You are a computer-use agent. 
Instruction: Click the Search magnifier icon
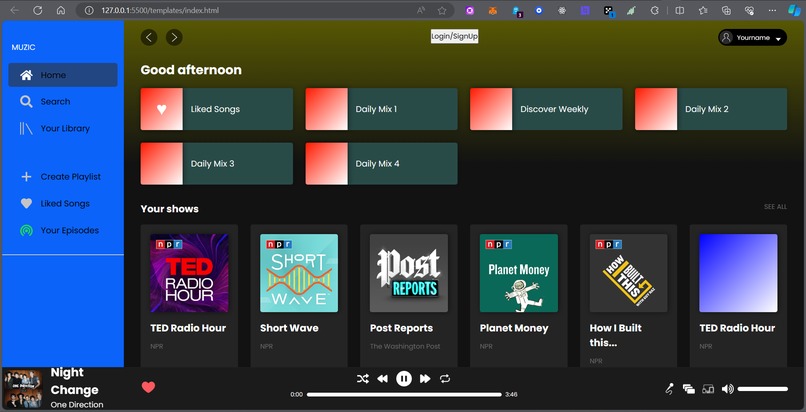pos(26,102)
